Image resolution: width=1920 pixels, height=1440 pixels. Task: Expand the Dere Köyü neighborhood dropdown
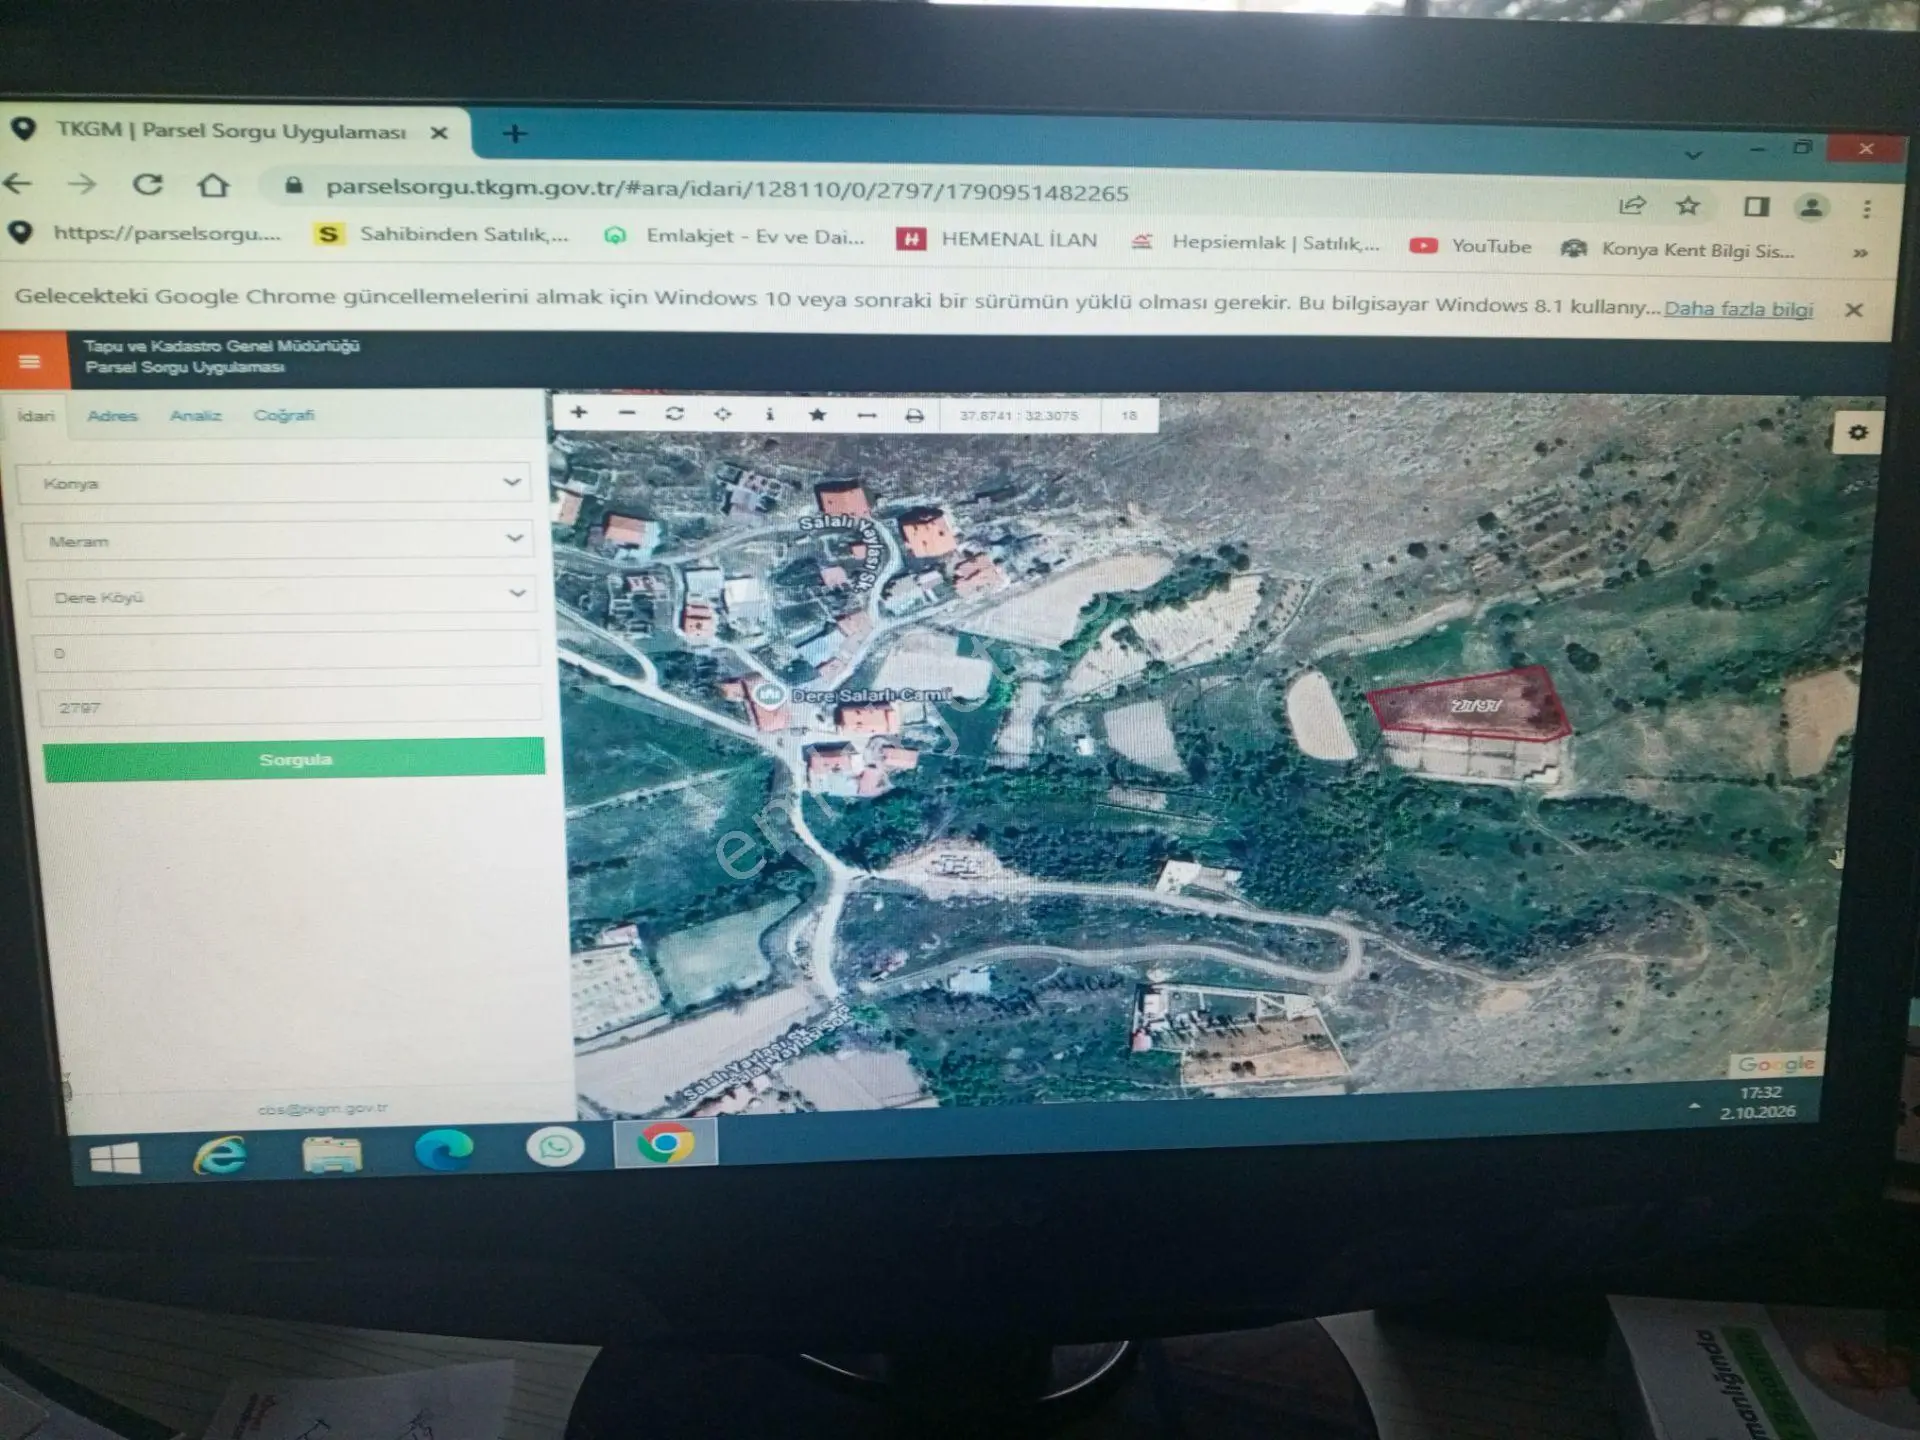(x=281, y=596)
